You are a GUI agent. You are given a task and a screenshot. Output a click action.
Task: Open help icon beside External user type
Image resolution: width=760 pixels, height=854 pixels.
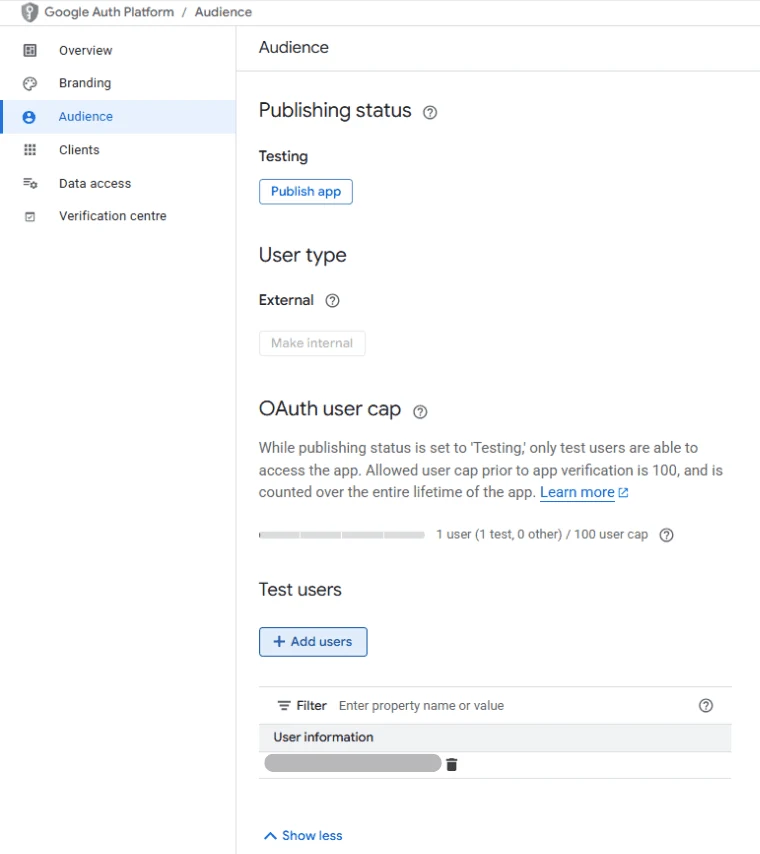[332, 301]
